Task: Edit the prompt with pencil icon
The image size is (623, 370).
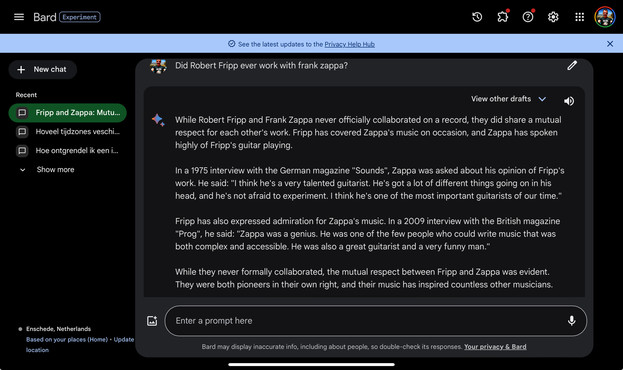Action: pos(572,66)
